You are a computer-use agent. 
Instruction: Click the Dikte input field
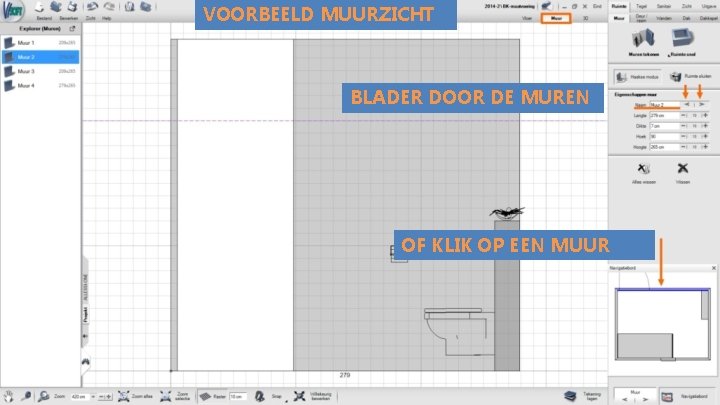click(664, 126)
